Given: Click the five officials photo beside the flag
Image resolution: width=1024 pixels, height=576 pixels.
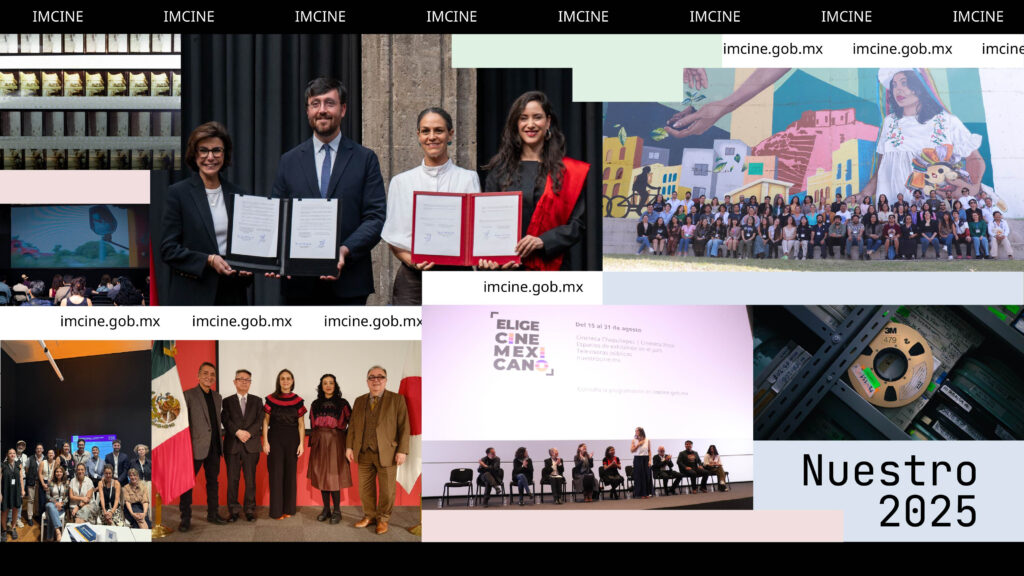Looking at the screenshot, I should (286, 440).
